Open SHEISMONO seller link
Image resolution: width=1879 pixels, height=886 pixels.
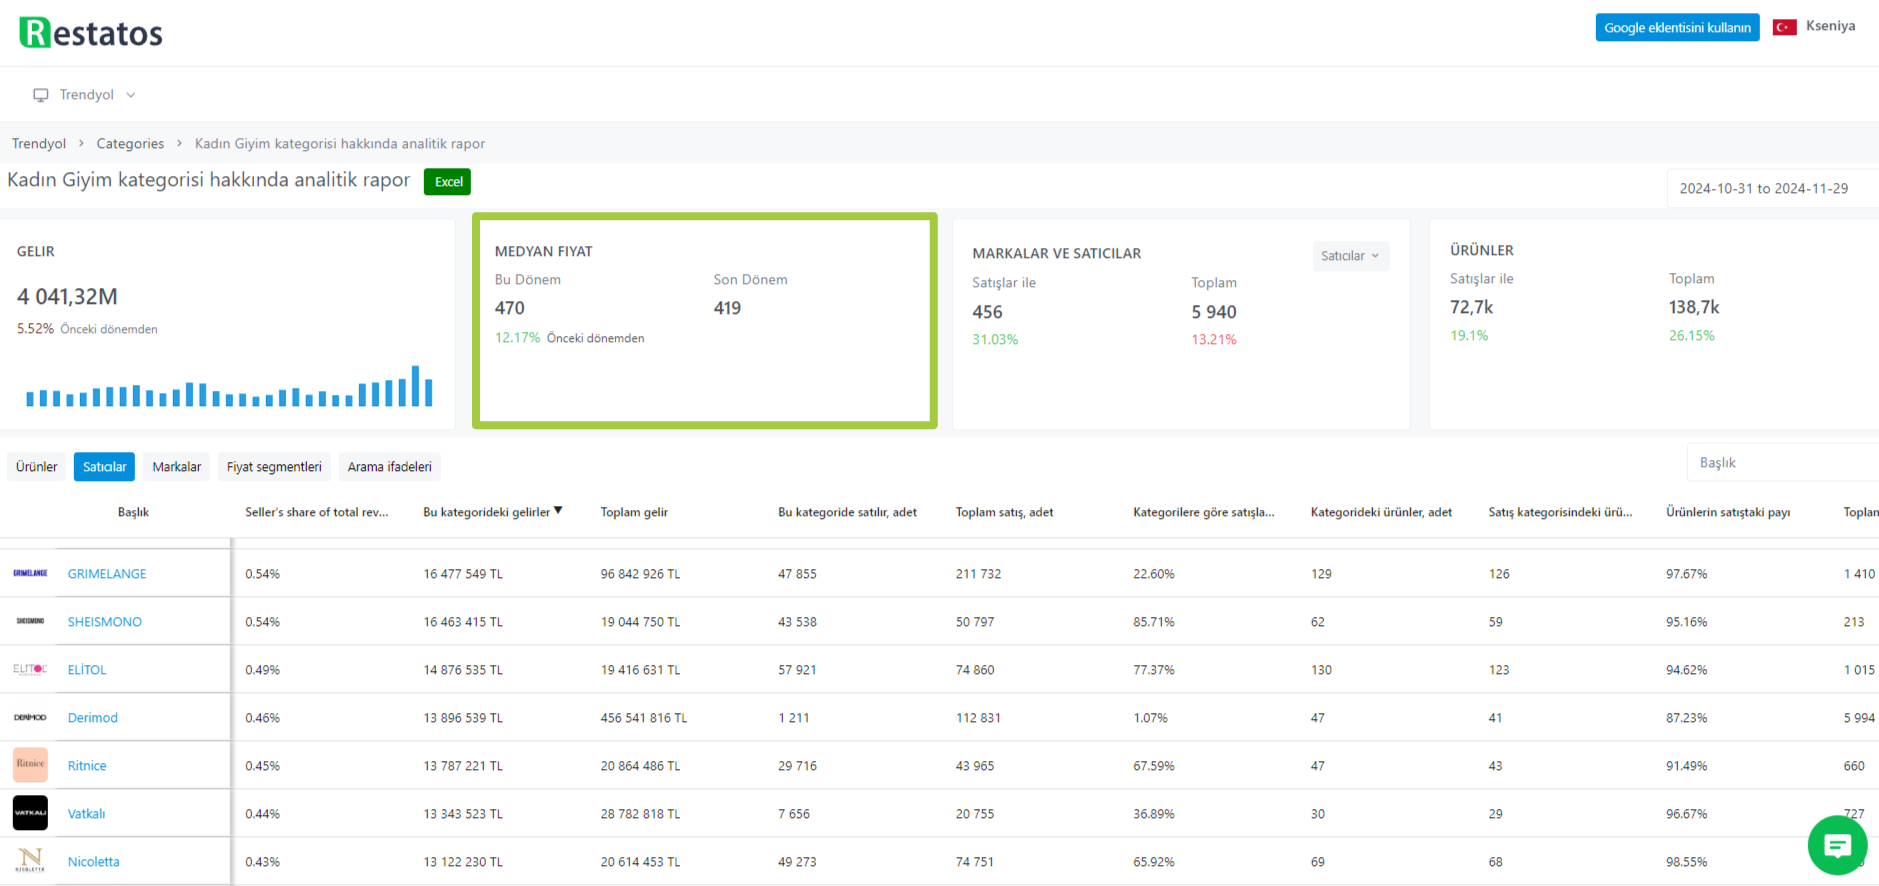pyautogui.click(x=105, y=622)
